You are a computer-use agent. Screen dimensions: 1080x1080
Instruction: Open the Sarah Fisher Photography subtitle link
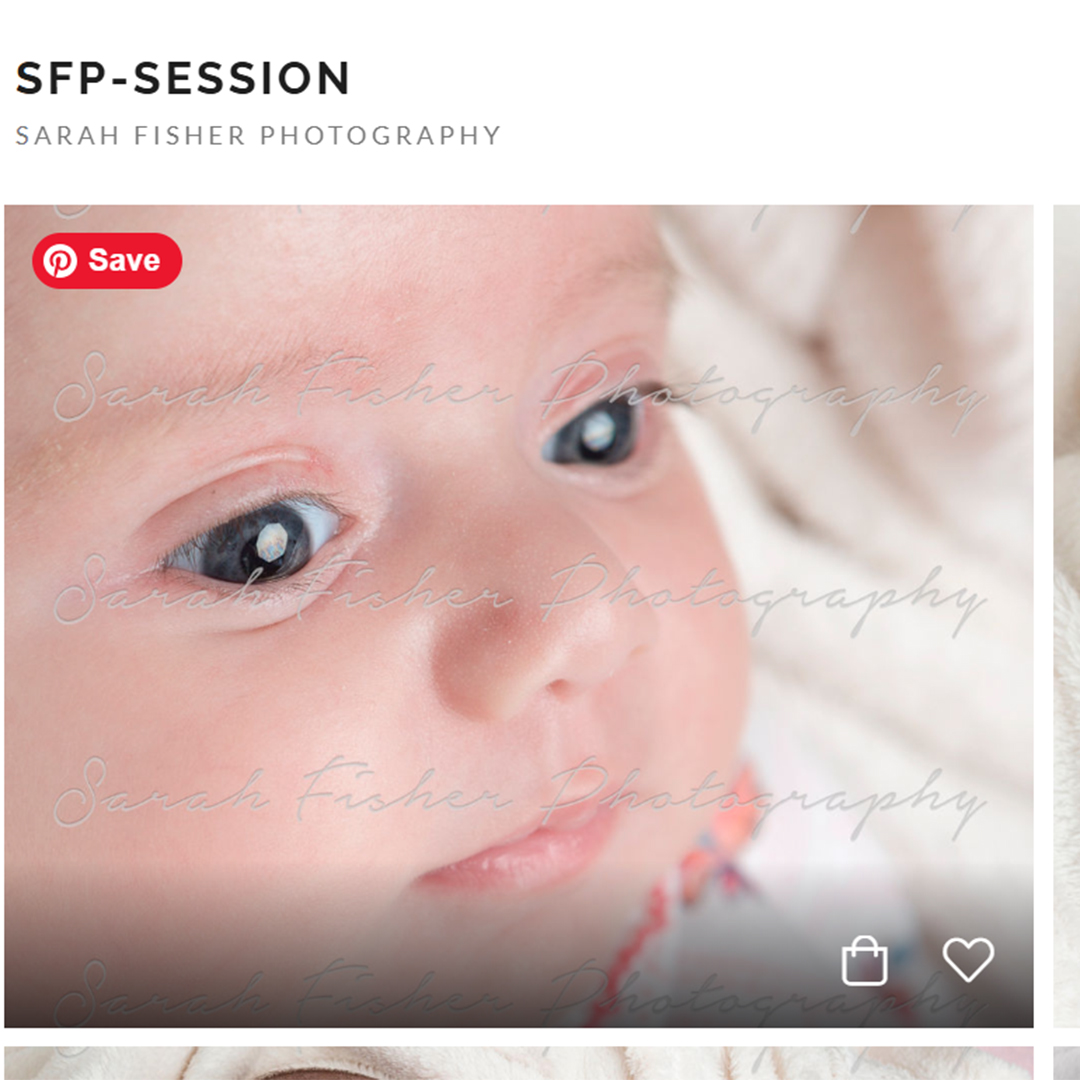pos(258,136)
